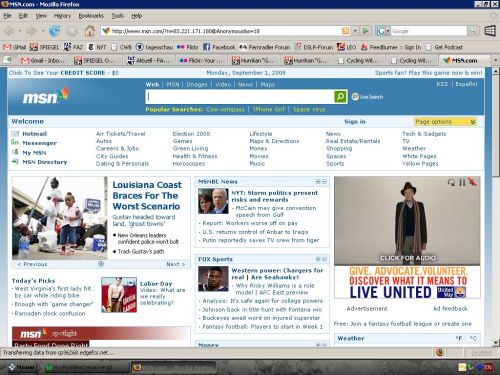Pause the advertisement video
This screenshot has width=500, height=375.
coord(462,182)
